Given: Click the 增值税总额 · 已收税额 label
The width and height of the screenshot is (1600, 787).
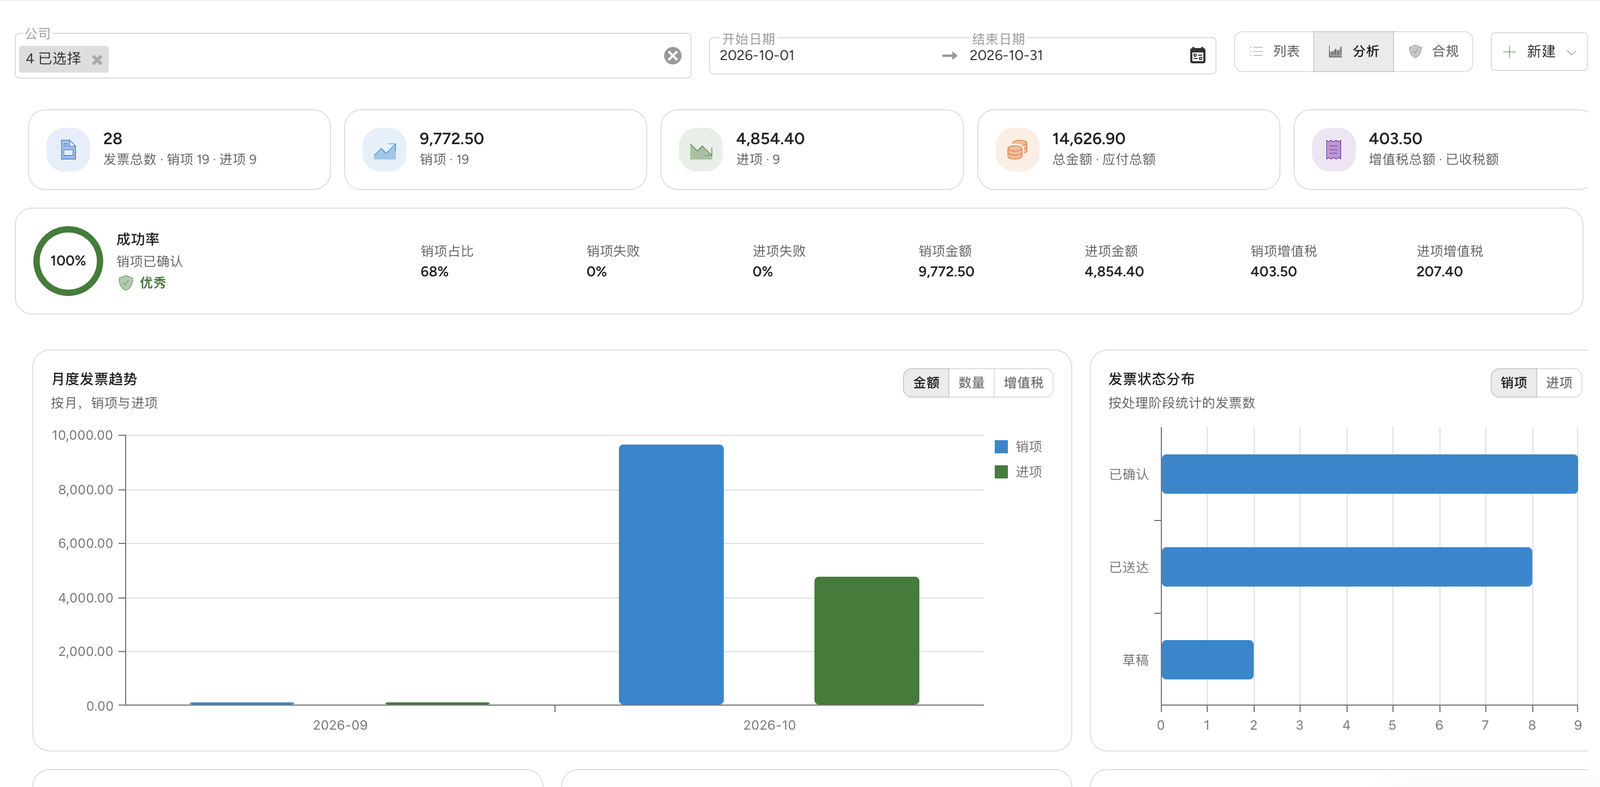Looking at the screenshot, I should [x=1433, y=160].
